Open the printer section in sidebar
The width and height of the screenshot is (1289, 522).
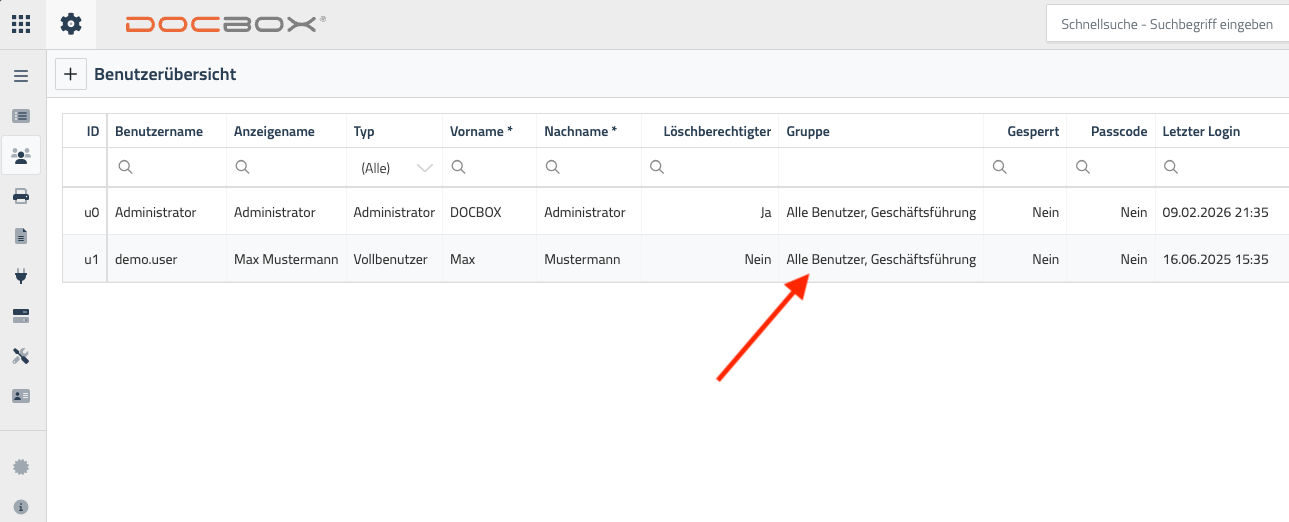(21, 196)
